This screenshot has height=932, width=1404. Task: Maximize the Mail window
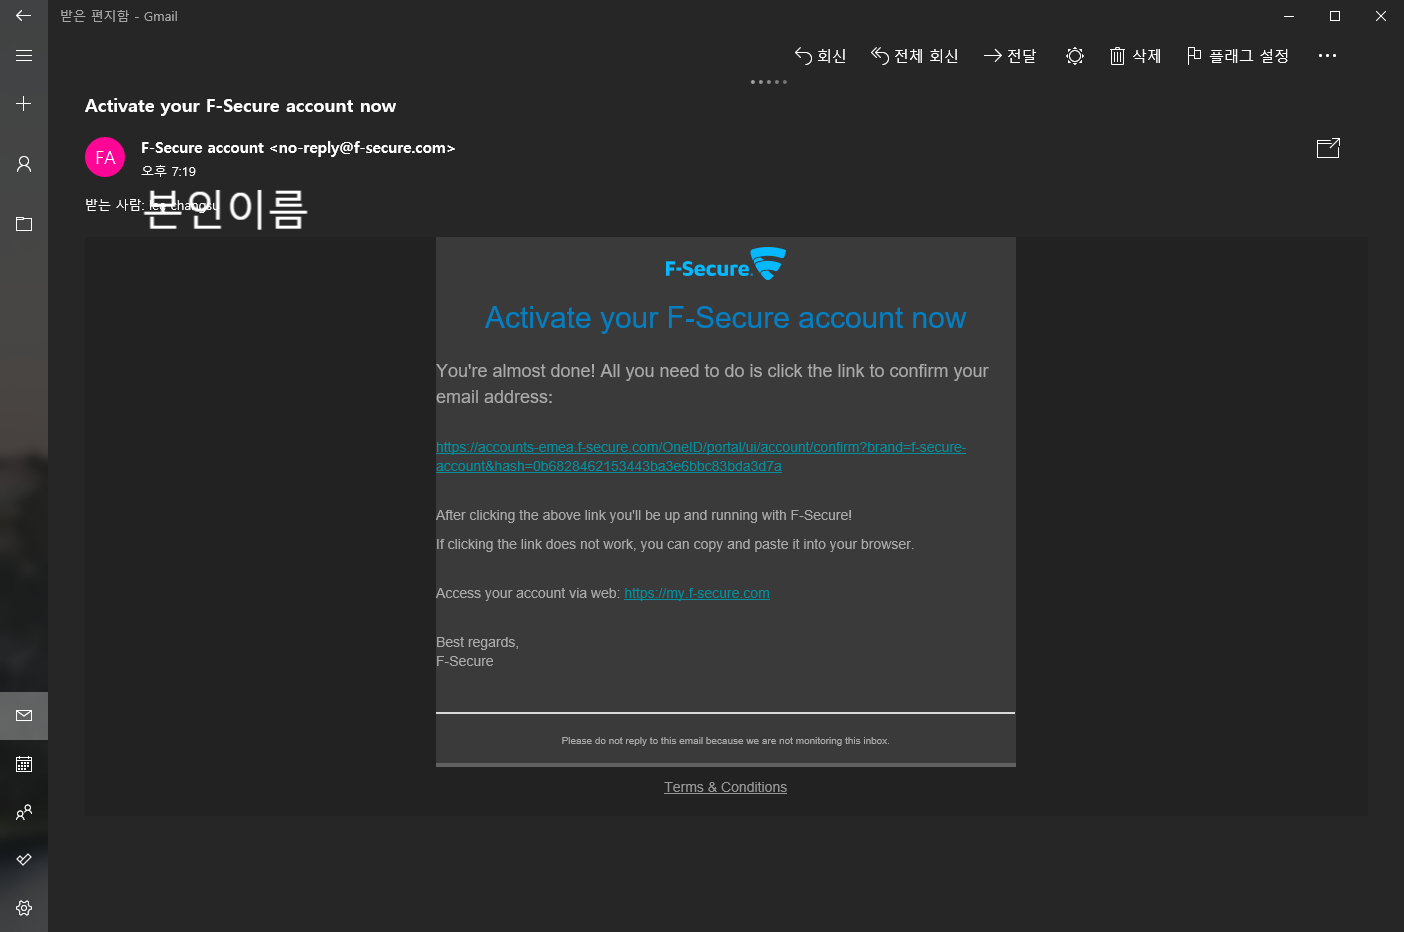click(x=1335, y=16)
